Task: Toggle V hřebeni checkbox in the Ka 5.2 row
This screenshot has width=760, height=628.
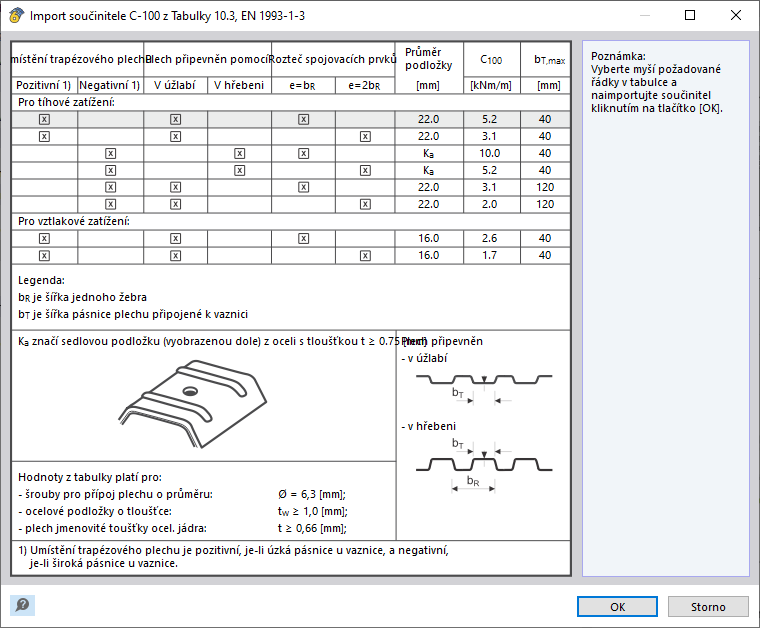Action: click(239, 171)
